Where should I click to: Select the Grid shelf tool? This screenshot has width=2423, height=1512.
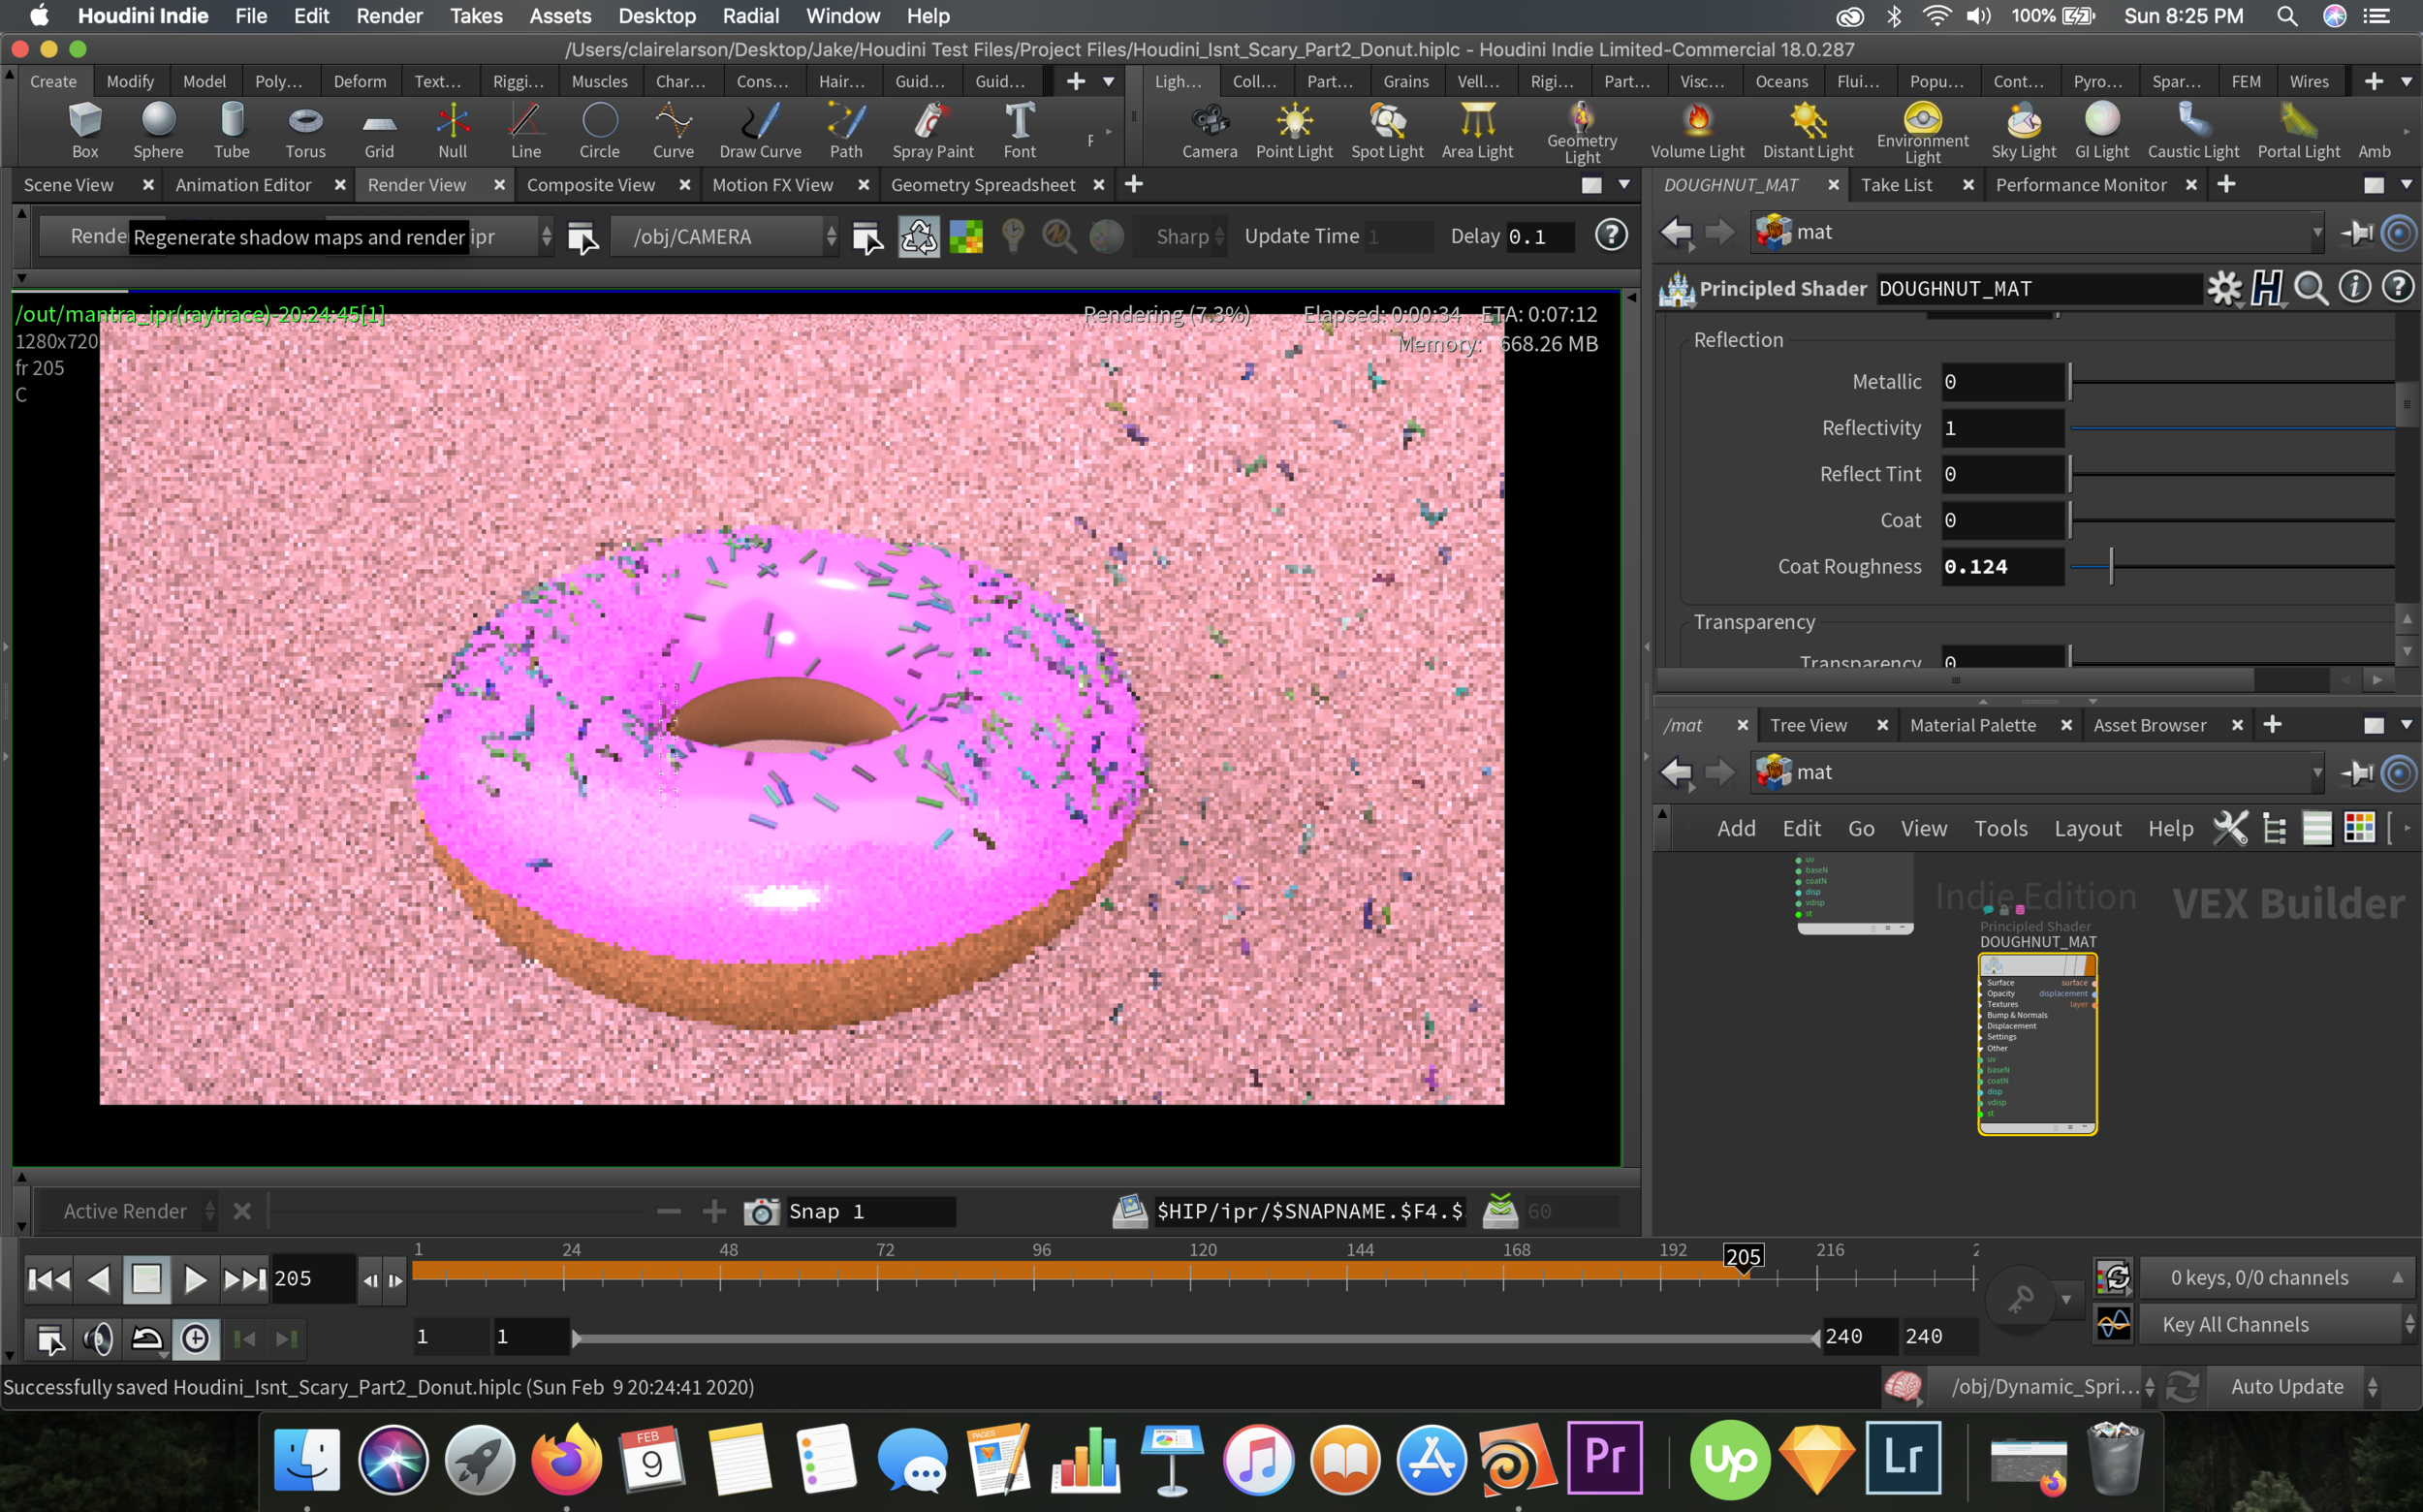pyautogui.click(x=379, y=131)
